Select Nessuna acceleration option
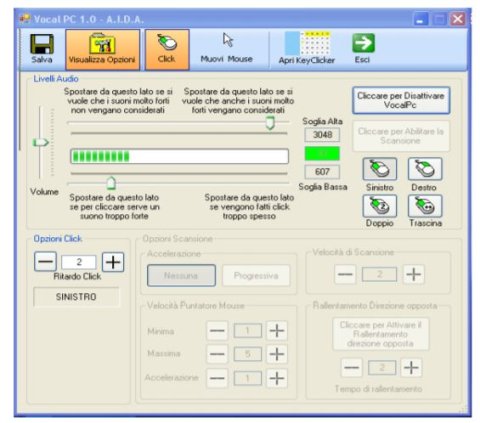Viewport: 480px width, 423px height. [x=181, y=276]
